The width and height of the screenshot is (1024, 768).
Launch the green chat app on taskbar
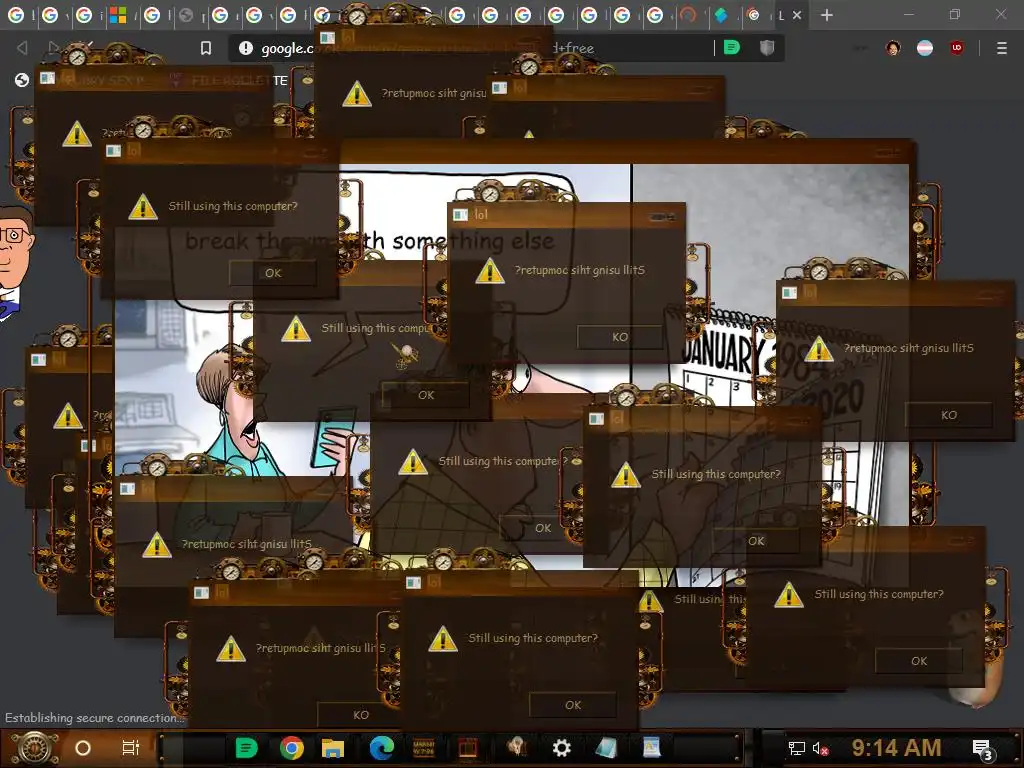coord(246,748)
